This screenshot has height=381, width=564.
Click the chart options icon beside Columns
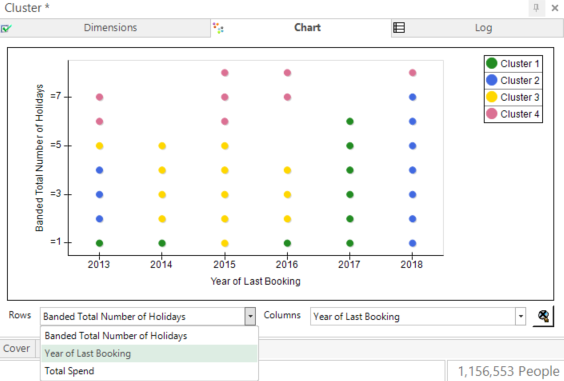[x=543, y=316]
